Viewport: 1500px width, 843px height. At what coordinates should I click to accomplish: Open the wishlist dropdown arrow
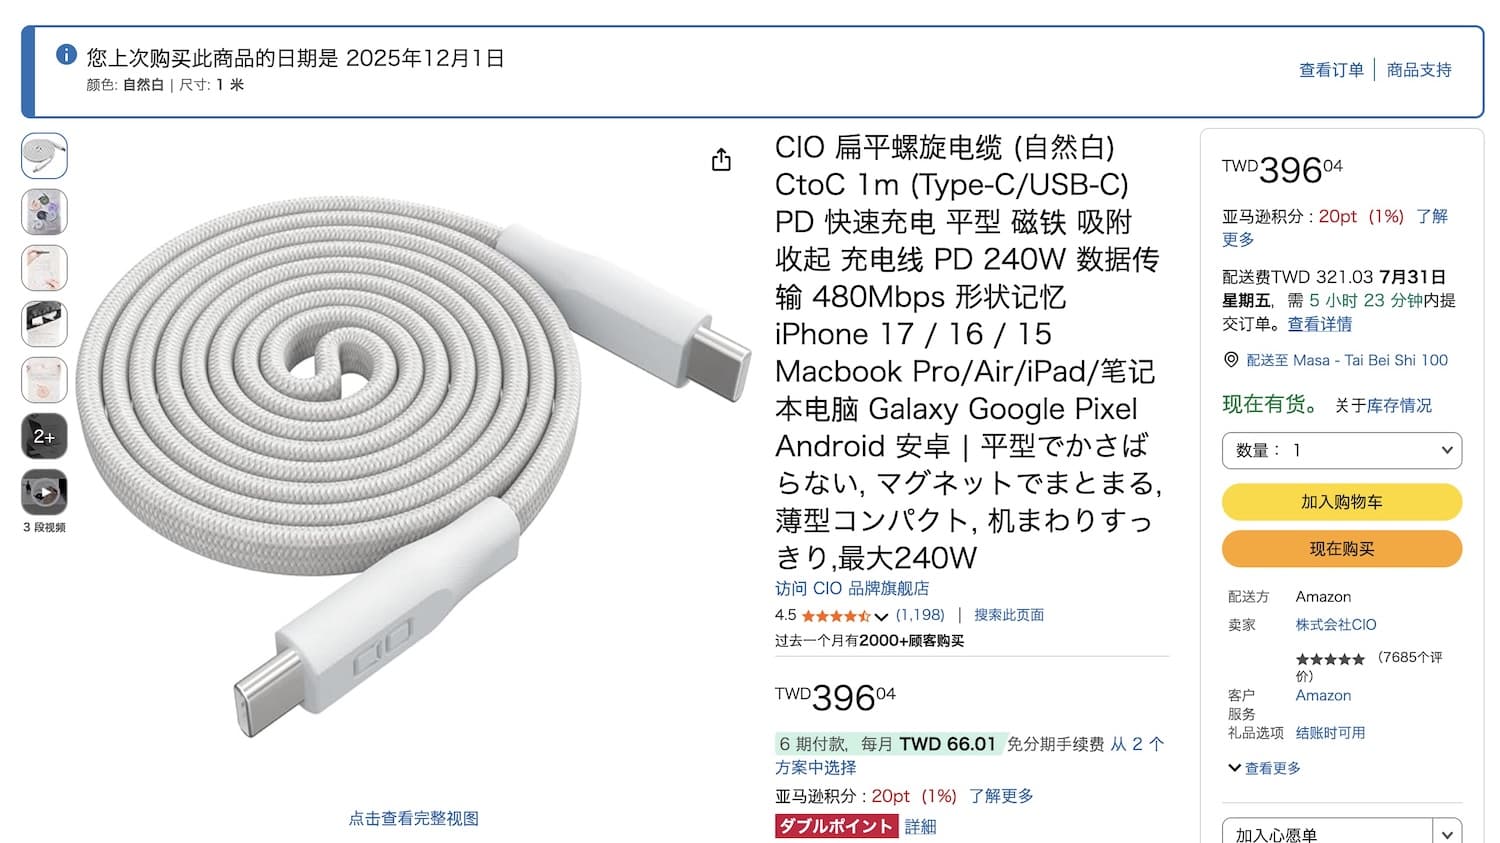1447,834
